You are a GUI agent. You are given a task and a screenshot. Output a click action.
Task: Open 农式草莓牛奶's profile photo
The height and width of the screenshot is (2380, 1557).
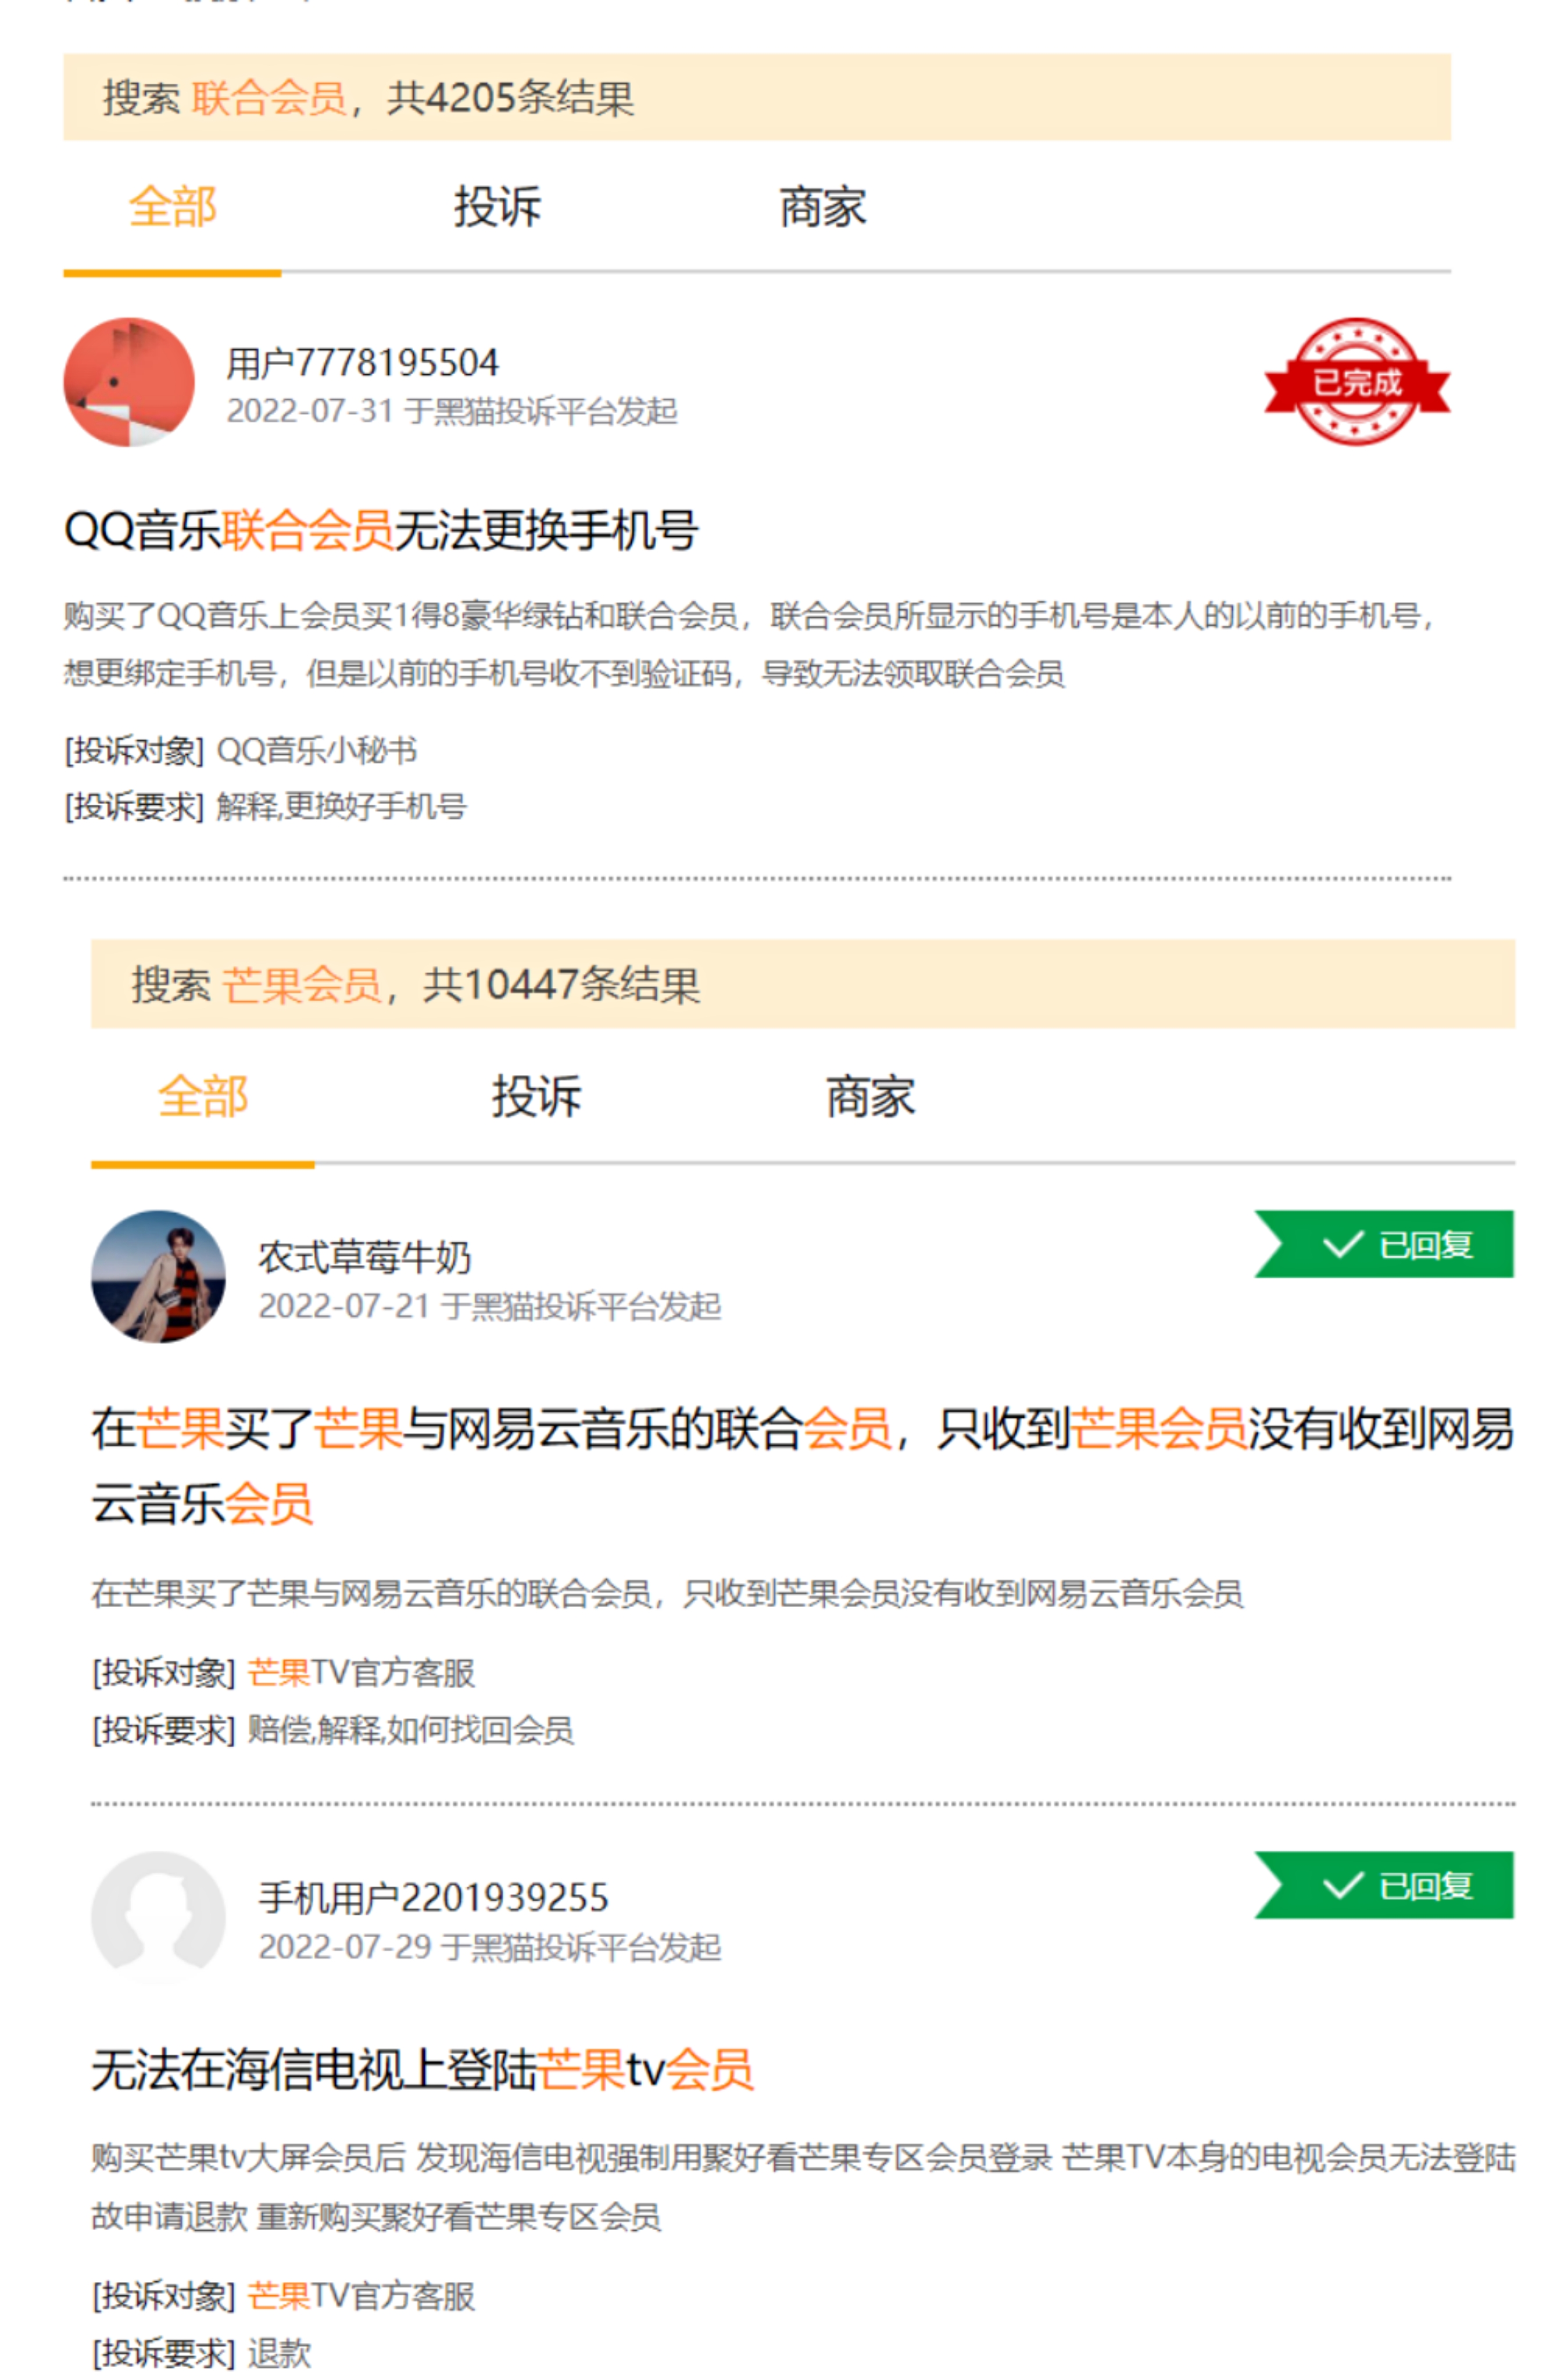[x=158, y=1276]
